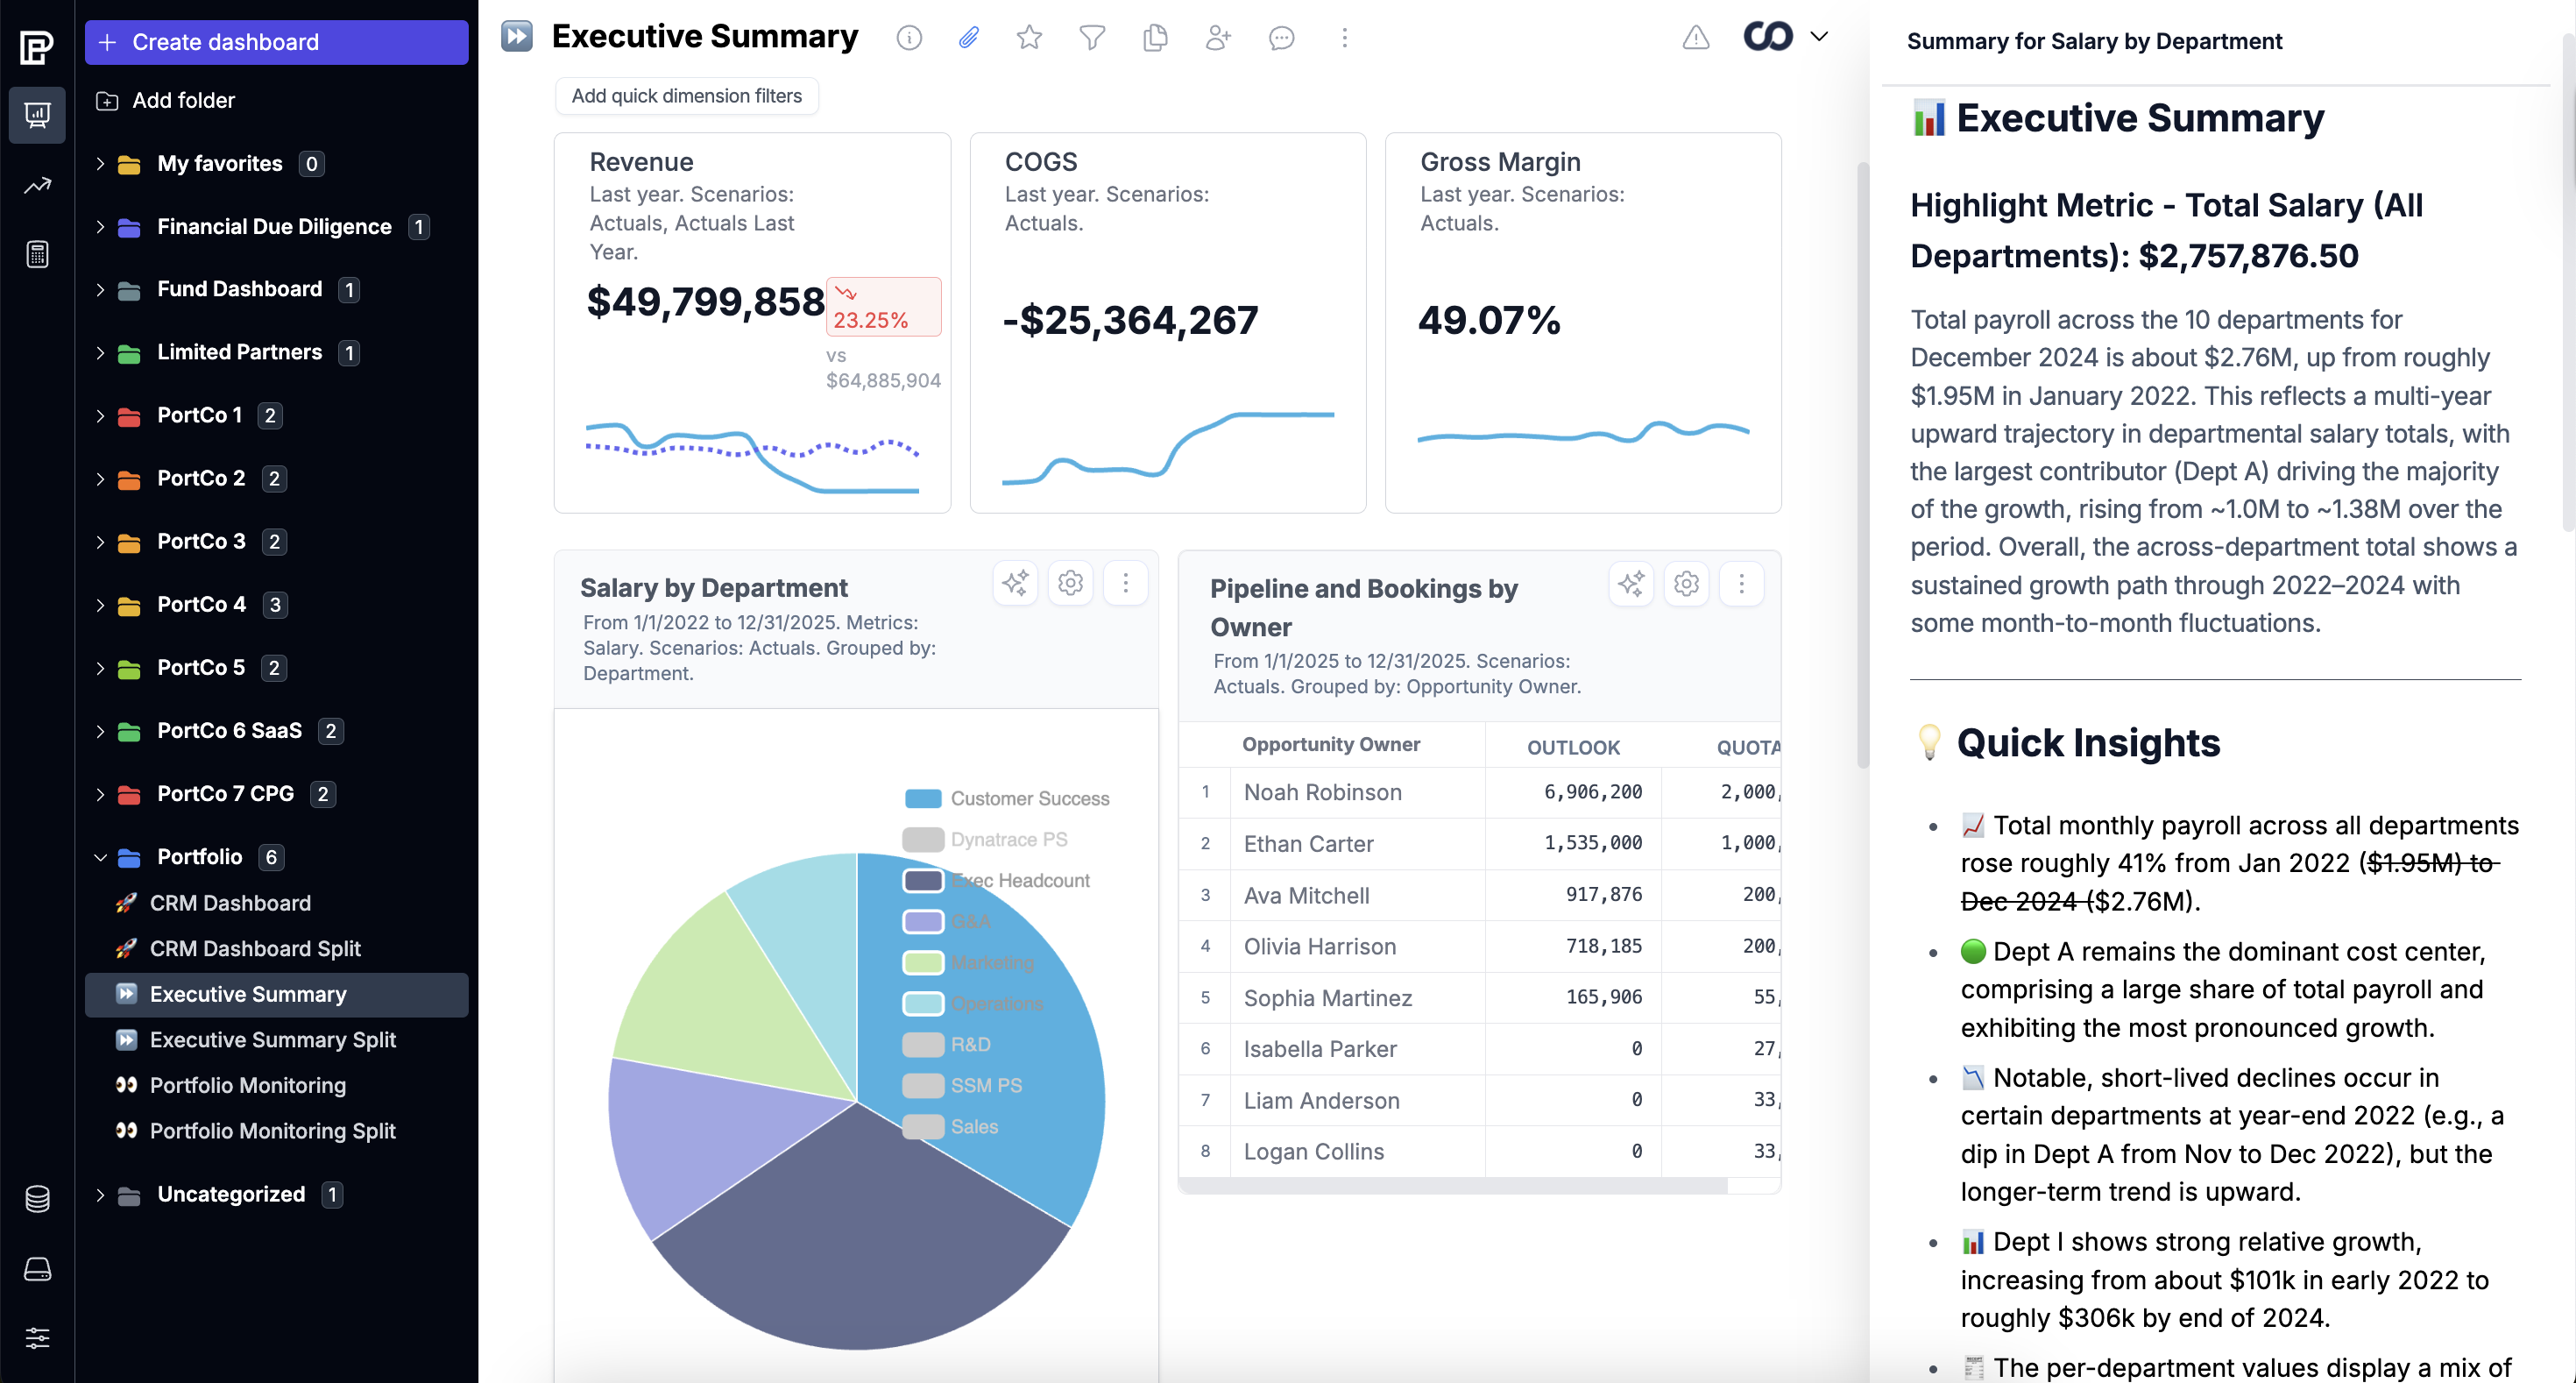This screenshot has width=2576, height=1383.
Task: Toggle the Dynatrace PS series in the pie legend
Action: pos(1008,839)
